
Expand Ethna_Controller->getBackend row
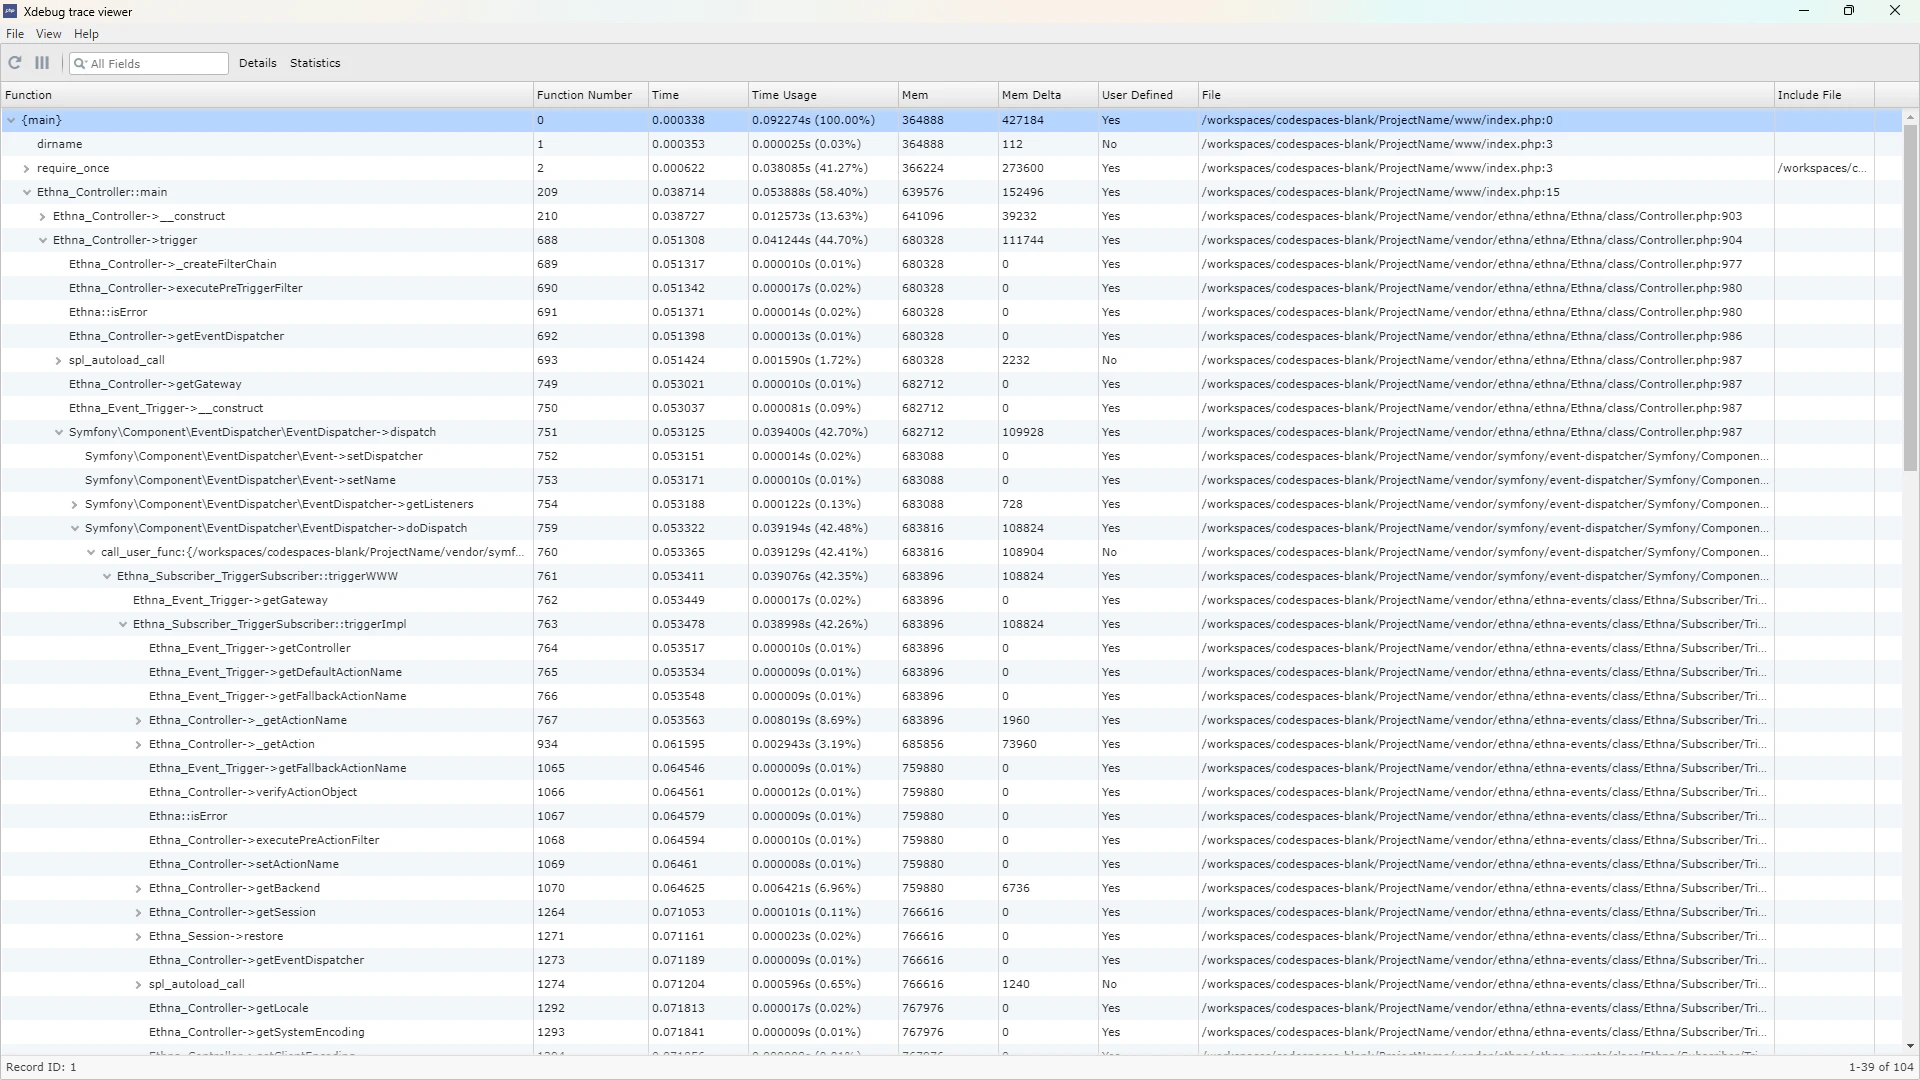[139, 889]
